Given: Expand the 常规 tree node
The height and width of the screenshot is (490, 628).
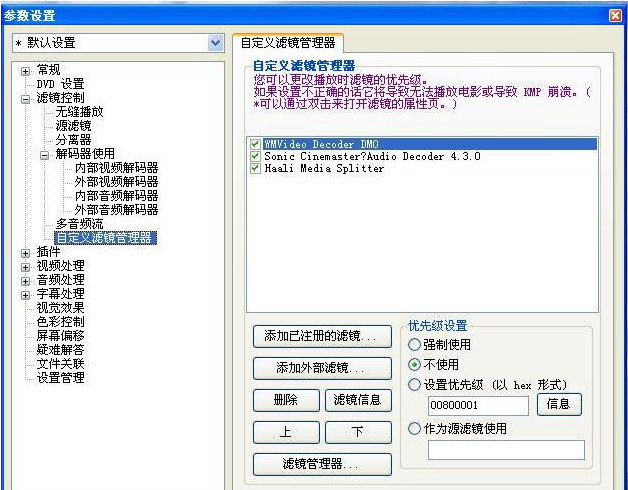Looking at the screenshot, I should pos(25,70).
